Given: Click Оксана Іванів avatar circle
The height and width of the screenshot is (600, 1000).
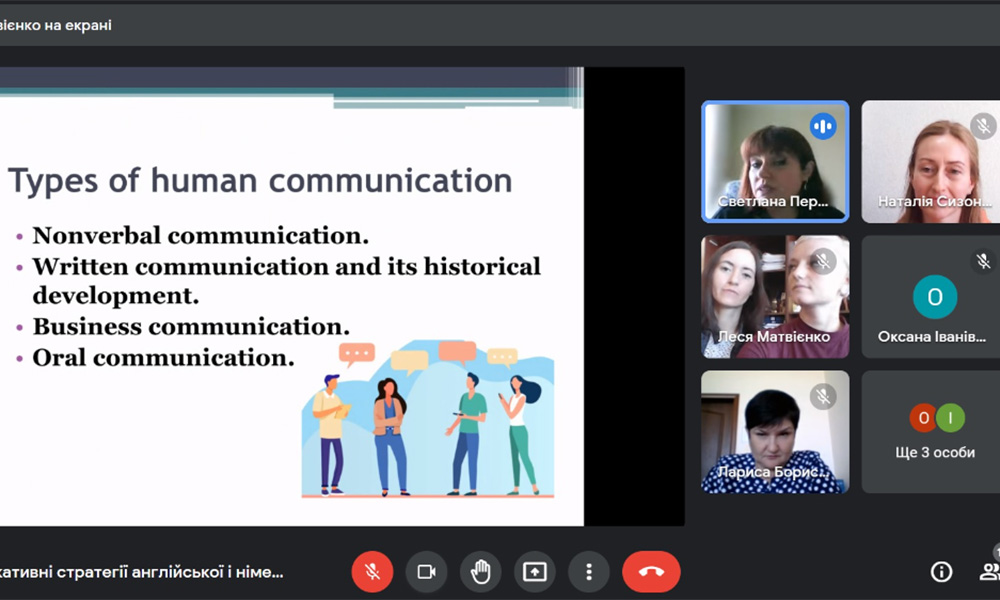Looking at the screenshot, I should (x=935, y=297).
